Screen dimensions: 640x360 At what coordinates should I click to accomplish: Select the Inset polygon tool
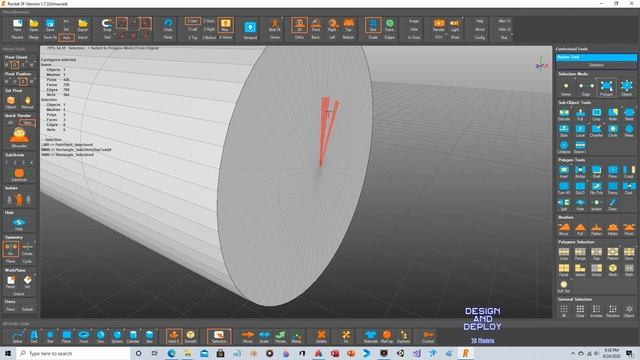[x=564, y=170]
